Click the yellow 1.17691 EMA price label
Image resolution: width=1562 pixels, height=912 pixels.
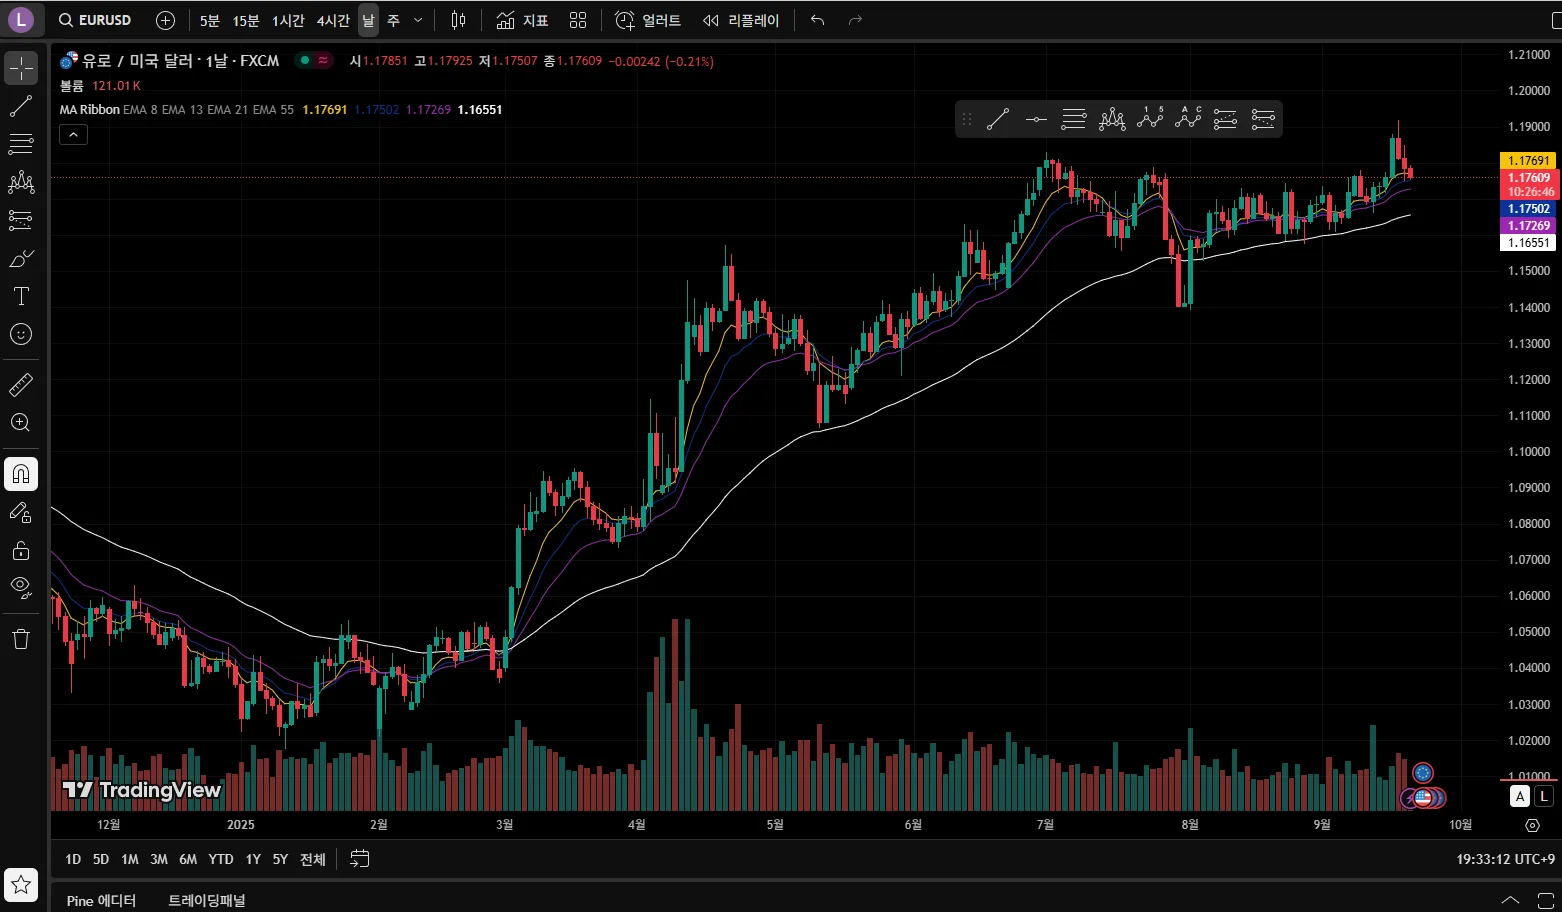[1528, 160]
